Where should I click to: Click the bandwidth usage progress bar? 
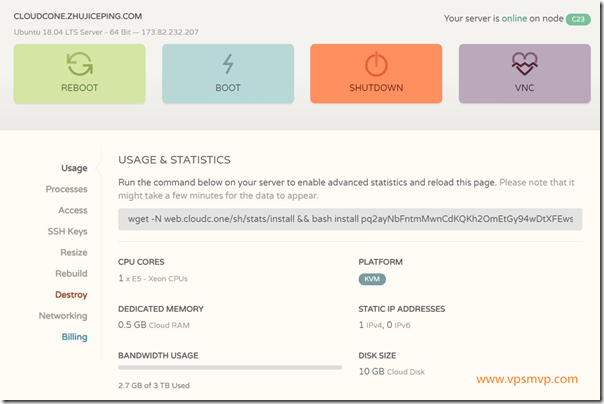pyautogui.click(x=230, y=368)
